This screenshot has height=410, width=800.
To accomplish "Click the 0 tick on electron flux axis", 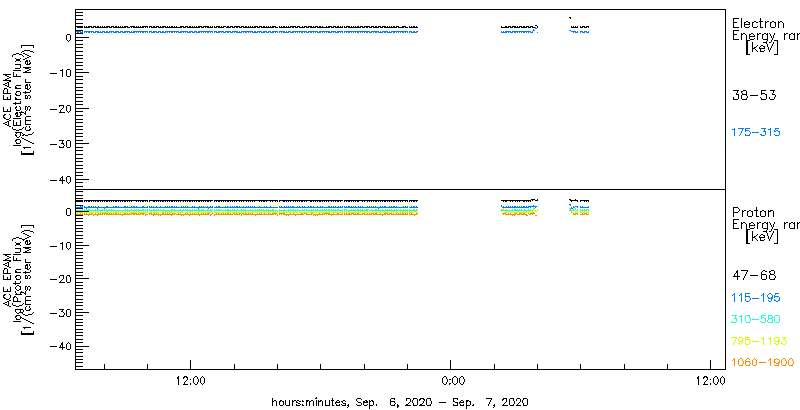I will pyautogui.click(x=68, y=37).
